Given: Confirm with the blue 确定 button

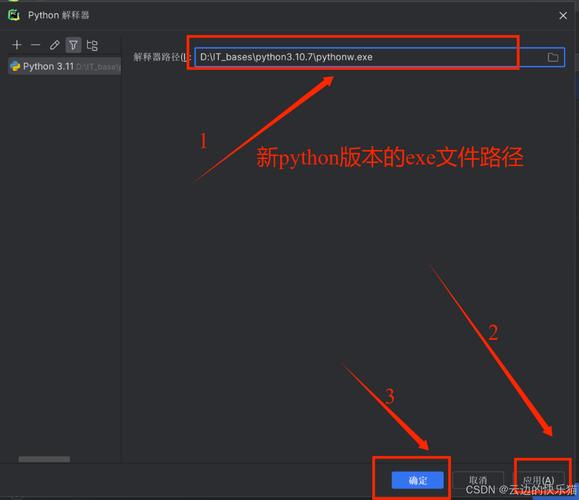Looking at the screenshot, I should click(x=417, y=480).
